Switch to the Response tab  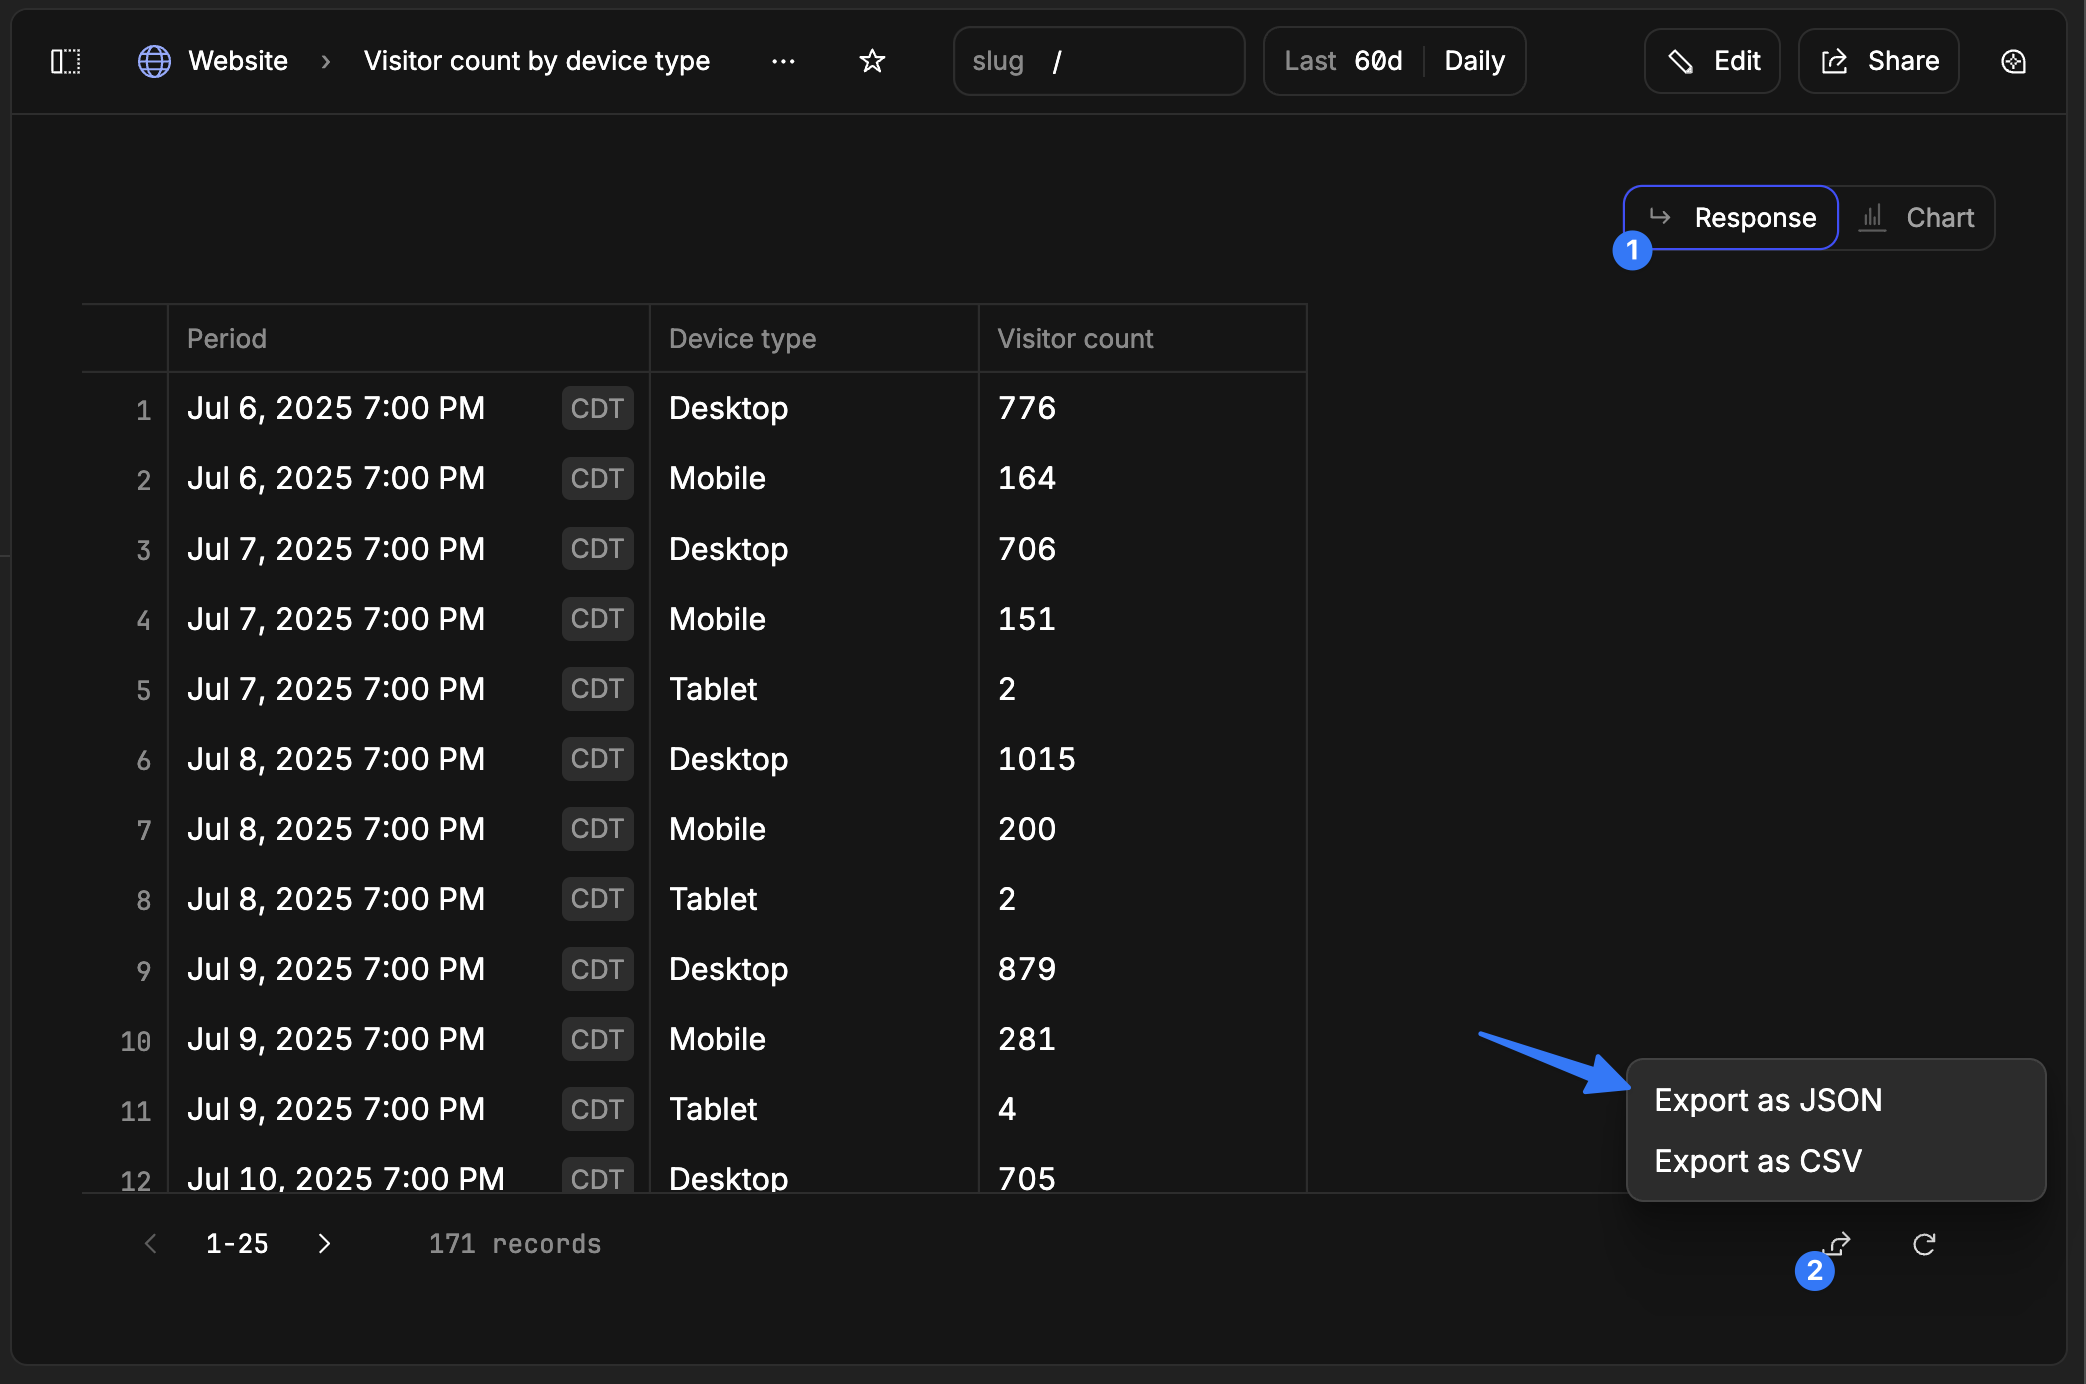[x=1731, y=217]
